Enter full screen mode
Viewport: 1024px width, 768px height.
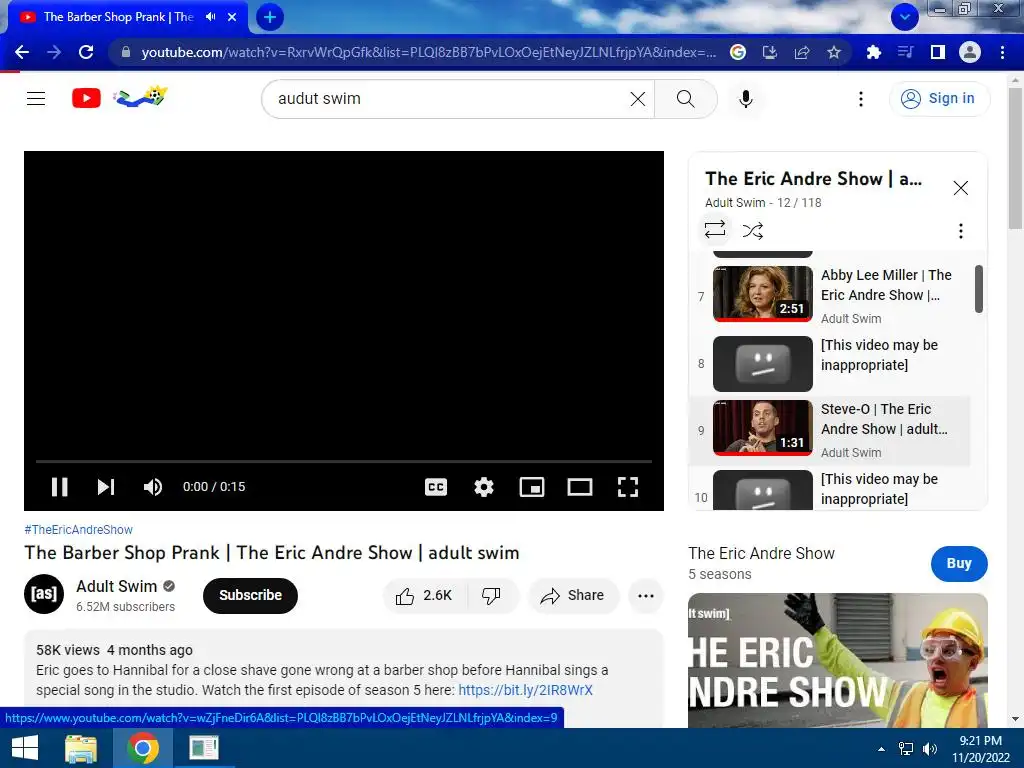(628, 487)
